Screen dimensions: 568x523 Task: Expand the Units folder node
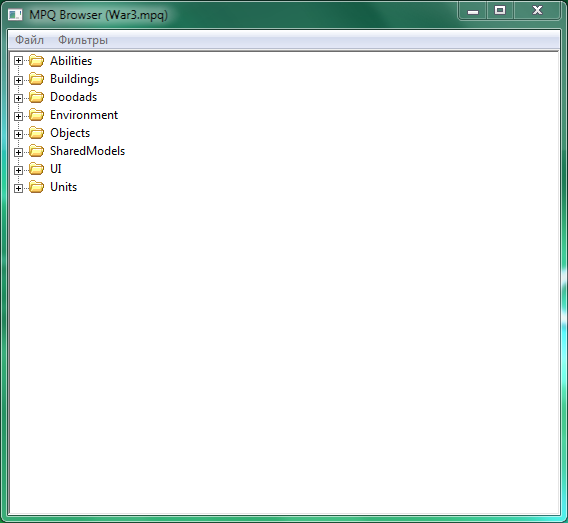click(18, 188)
